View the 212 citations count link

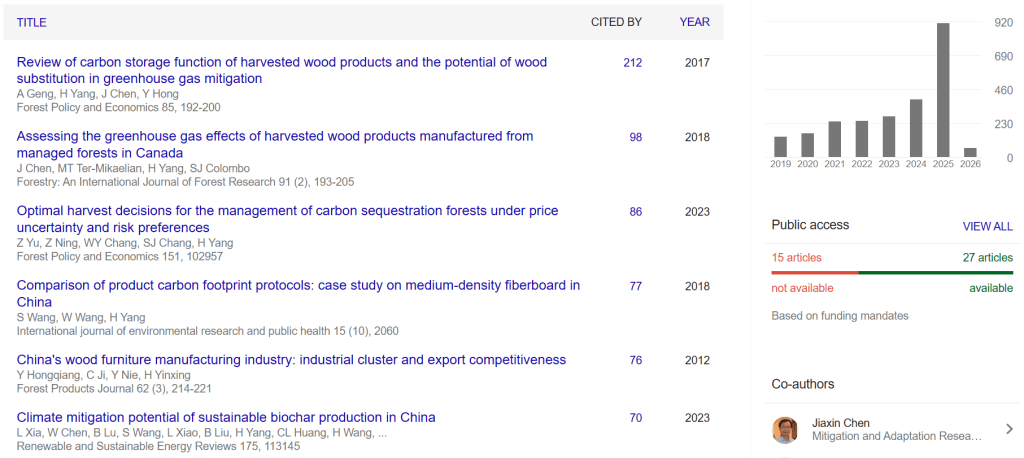632,63
